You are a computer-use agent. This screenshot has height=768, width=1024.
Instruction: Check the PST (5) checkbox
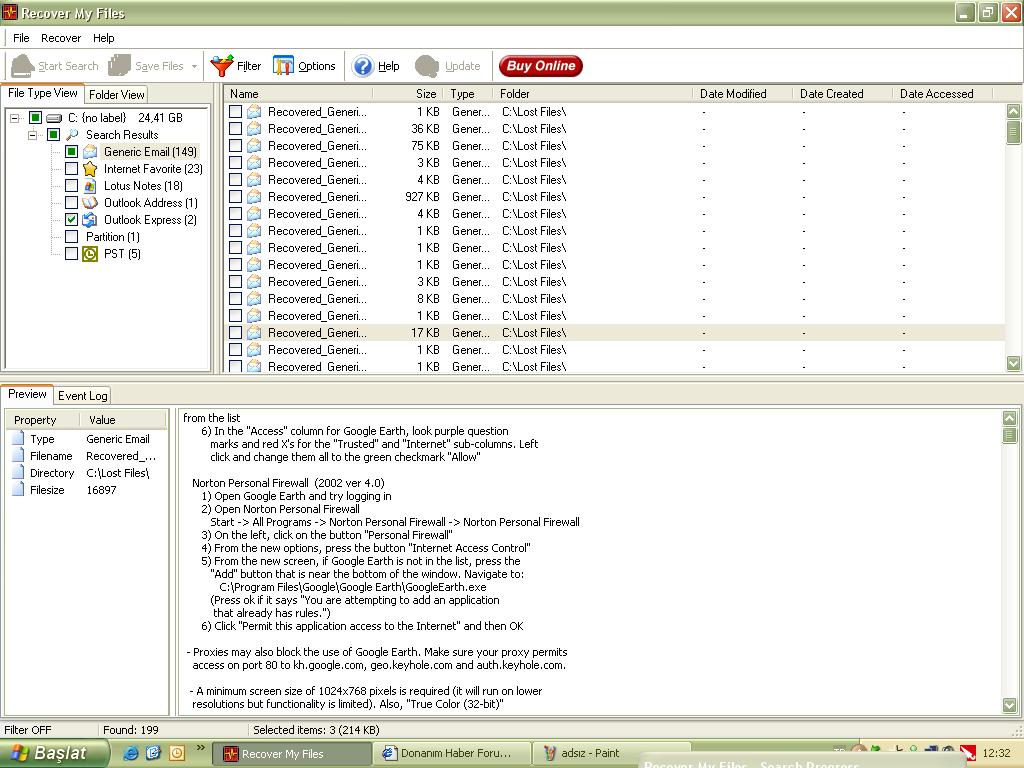point(71,253)
